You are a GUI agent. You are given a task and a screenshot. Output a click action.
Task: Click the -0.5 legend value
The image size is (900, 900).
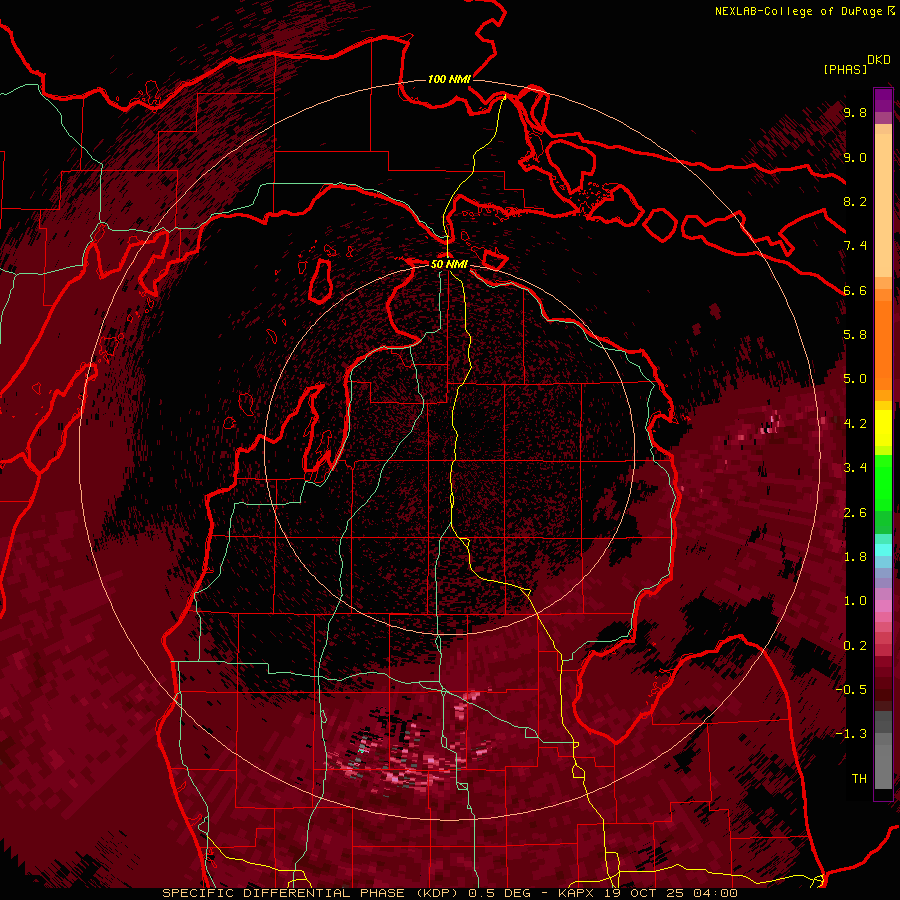tap(851, 690)
